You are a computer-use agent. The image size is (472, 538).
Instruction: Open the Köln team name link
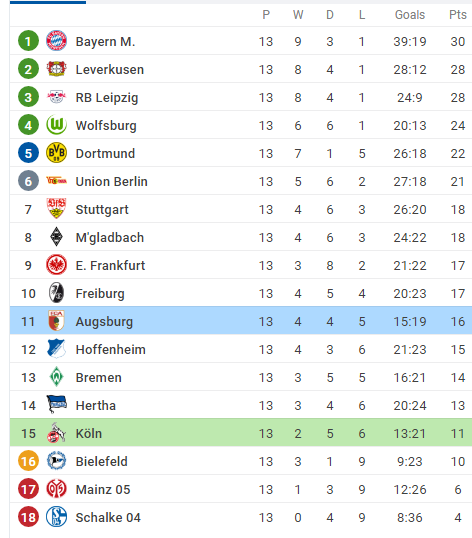pyautogui.click(x=89, y=433)
